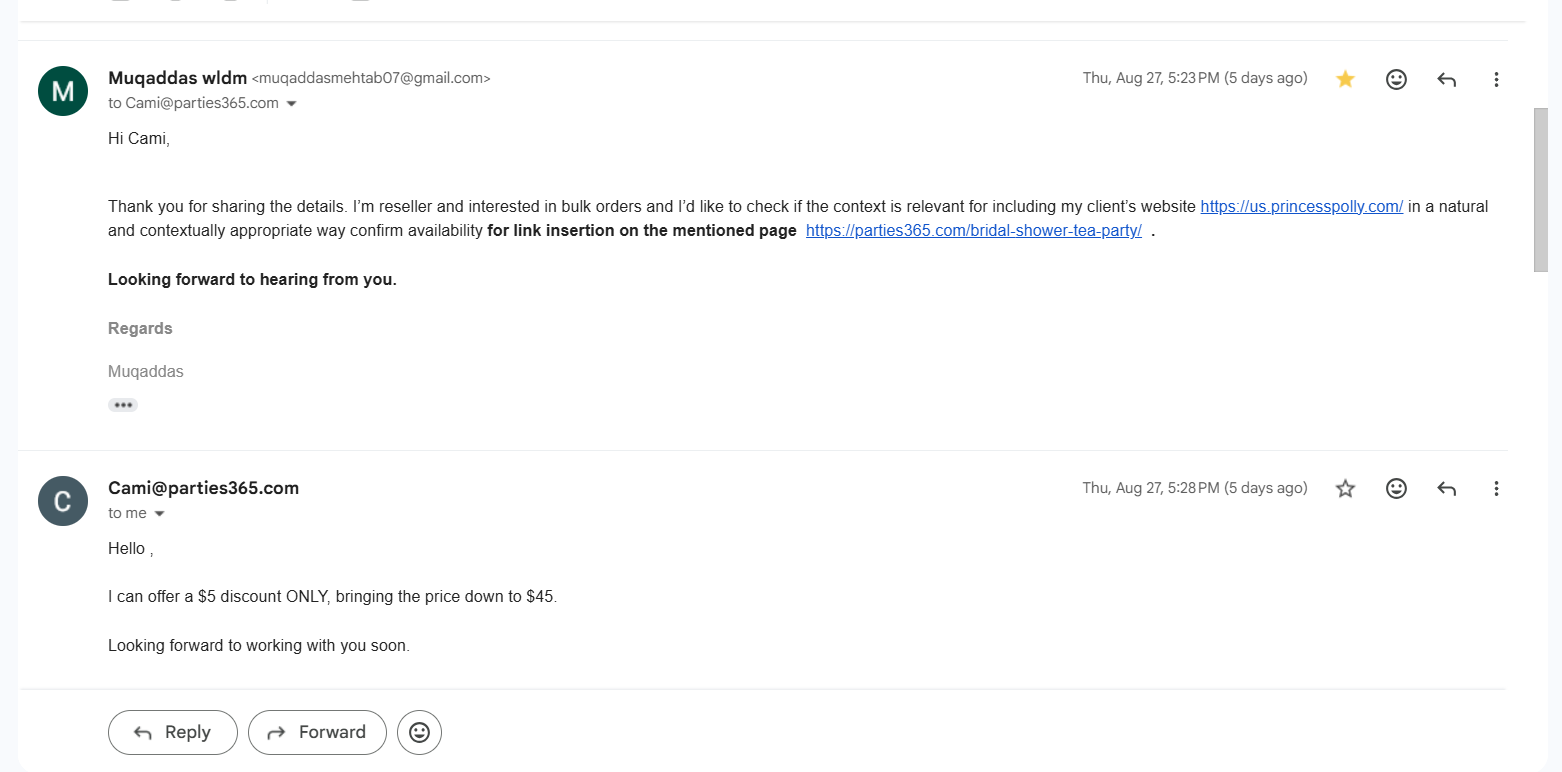This screenshot has width=1562, height=772.
Task: Click the Forward button
Action: pos(317,732)
